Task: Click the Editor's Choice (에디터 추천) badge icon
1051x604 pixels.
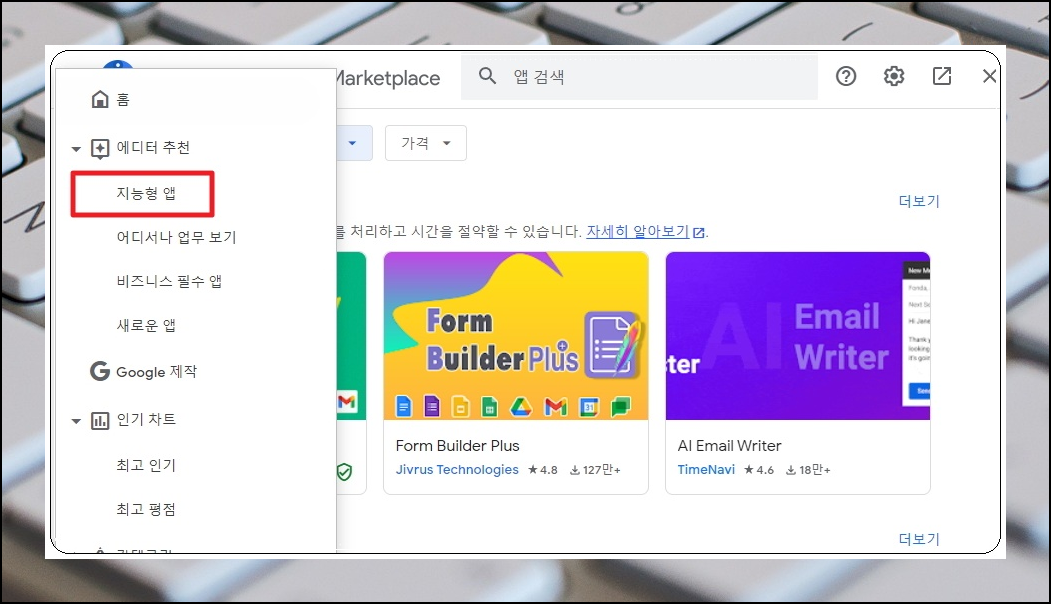Action: (x=100, y=148)
